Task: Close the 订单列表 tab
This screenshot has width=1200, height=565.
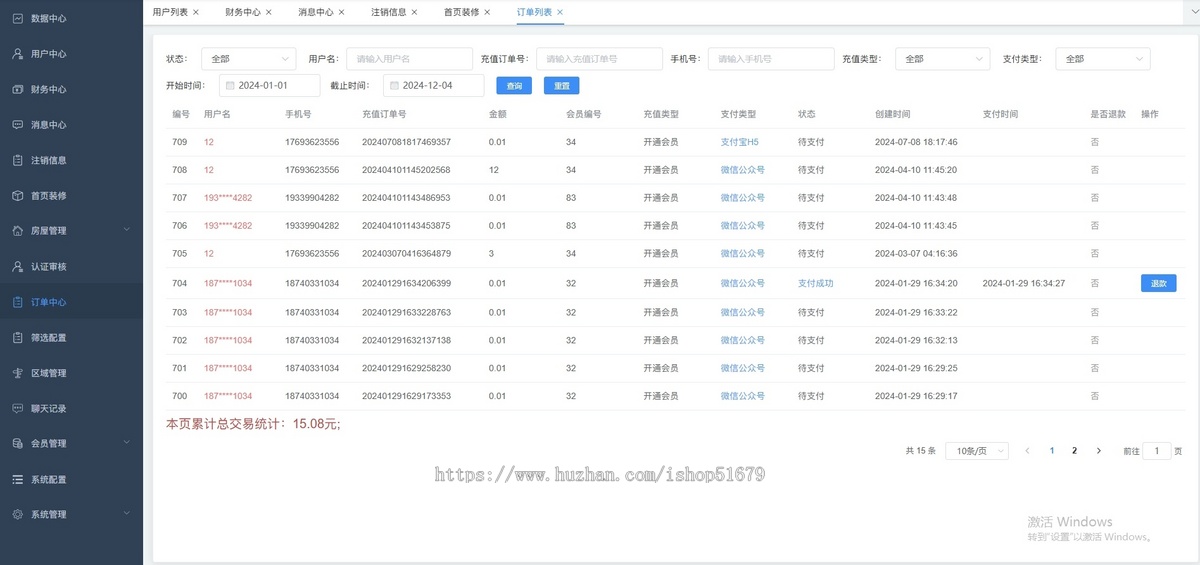Action: point(560,12)
